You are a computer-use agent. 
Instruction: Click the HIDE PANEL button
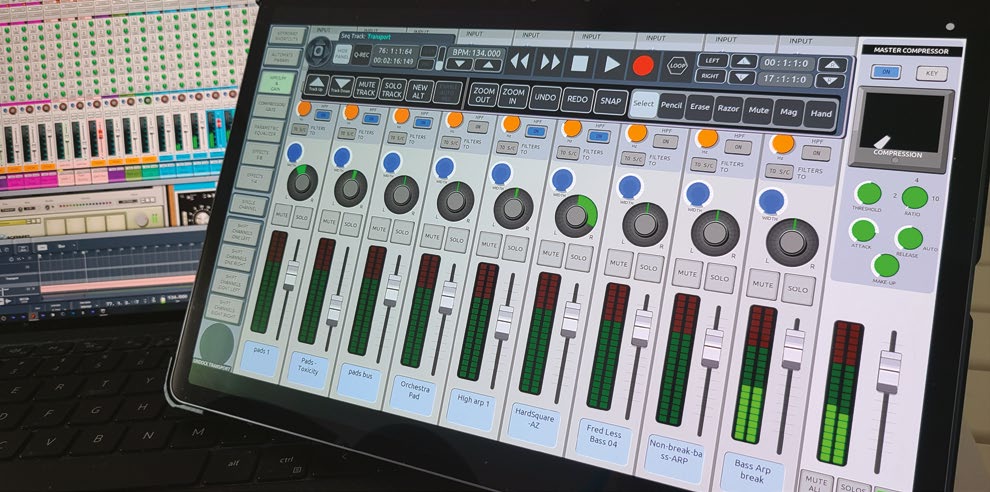[342, 54]
